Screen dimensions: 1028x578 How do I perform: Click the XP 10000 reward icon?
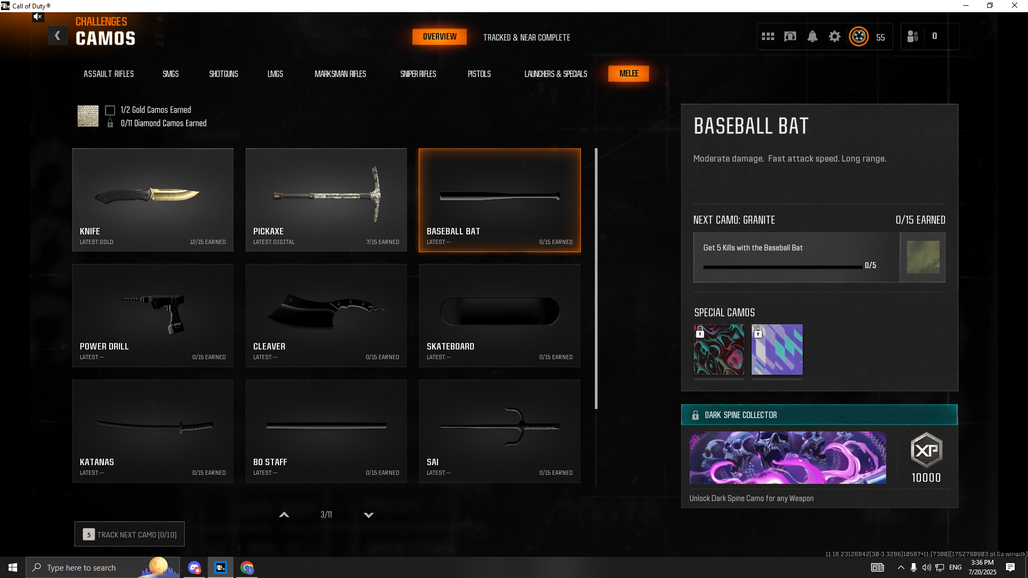(926, 451)
